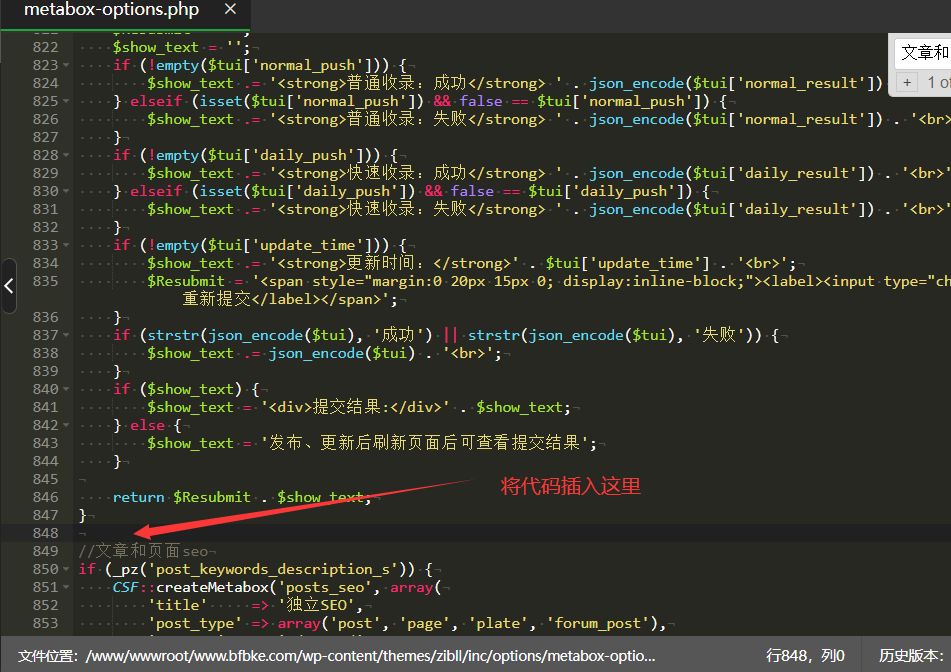Click line number 835 in the gutter

coord(45,281)
